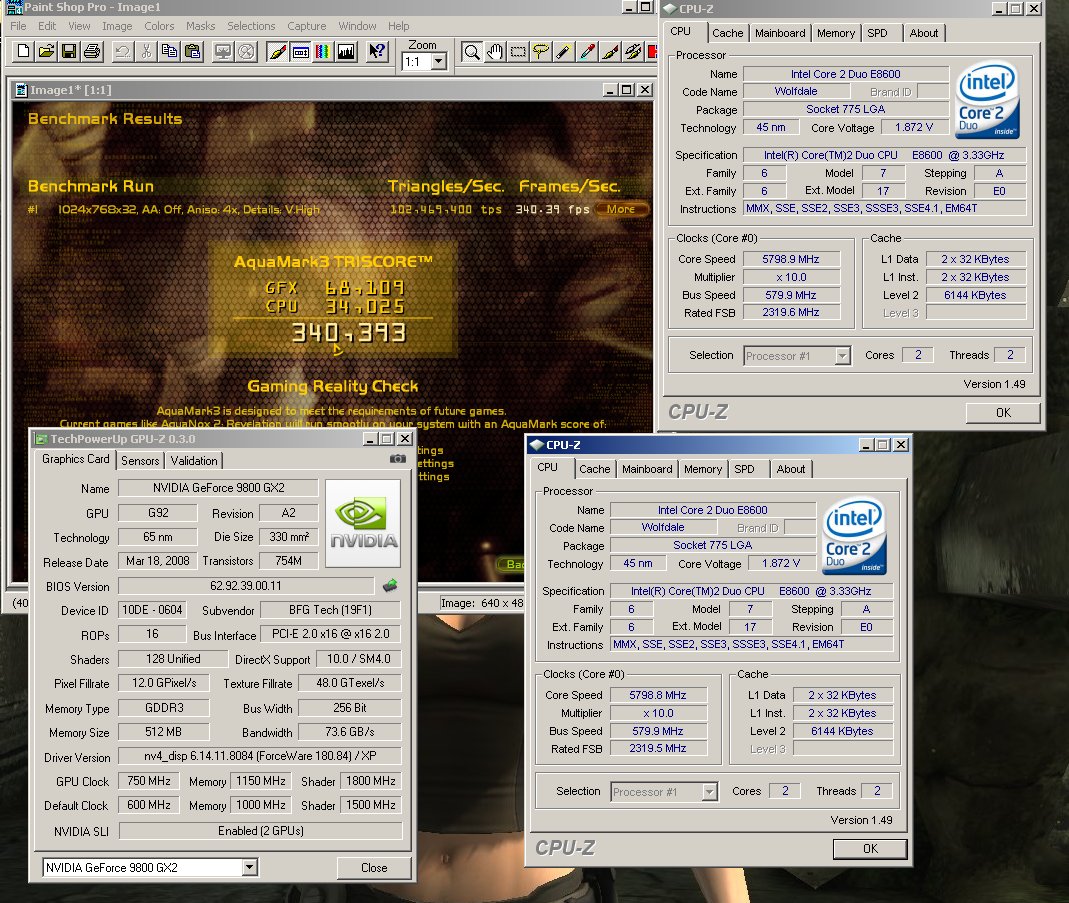Open the File menu in Paint Shop Pro

pos(18,26)
